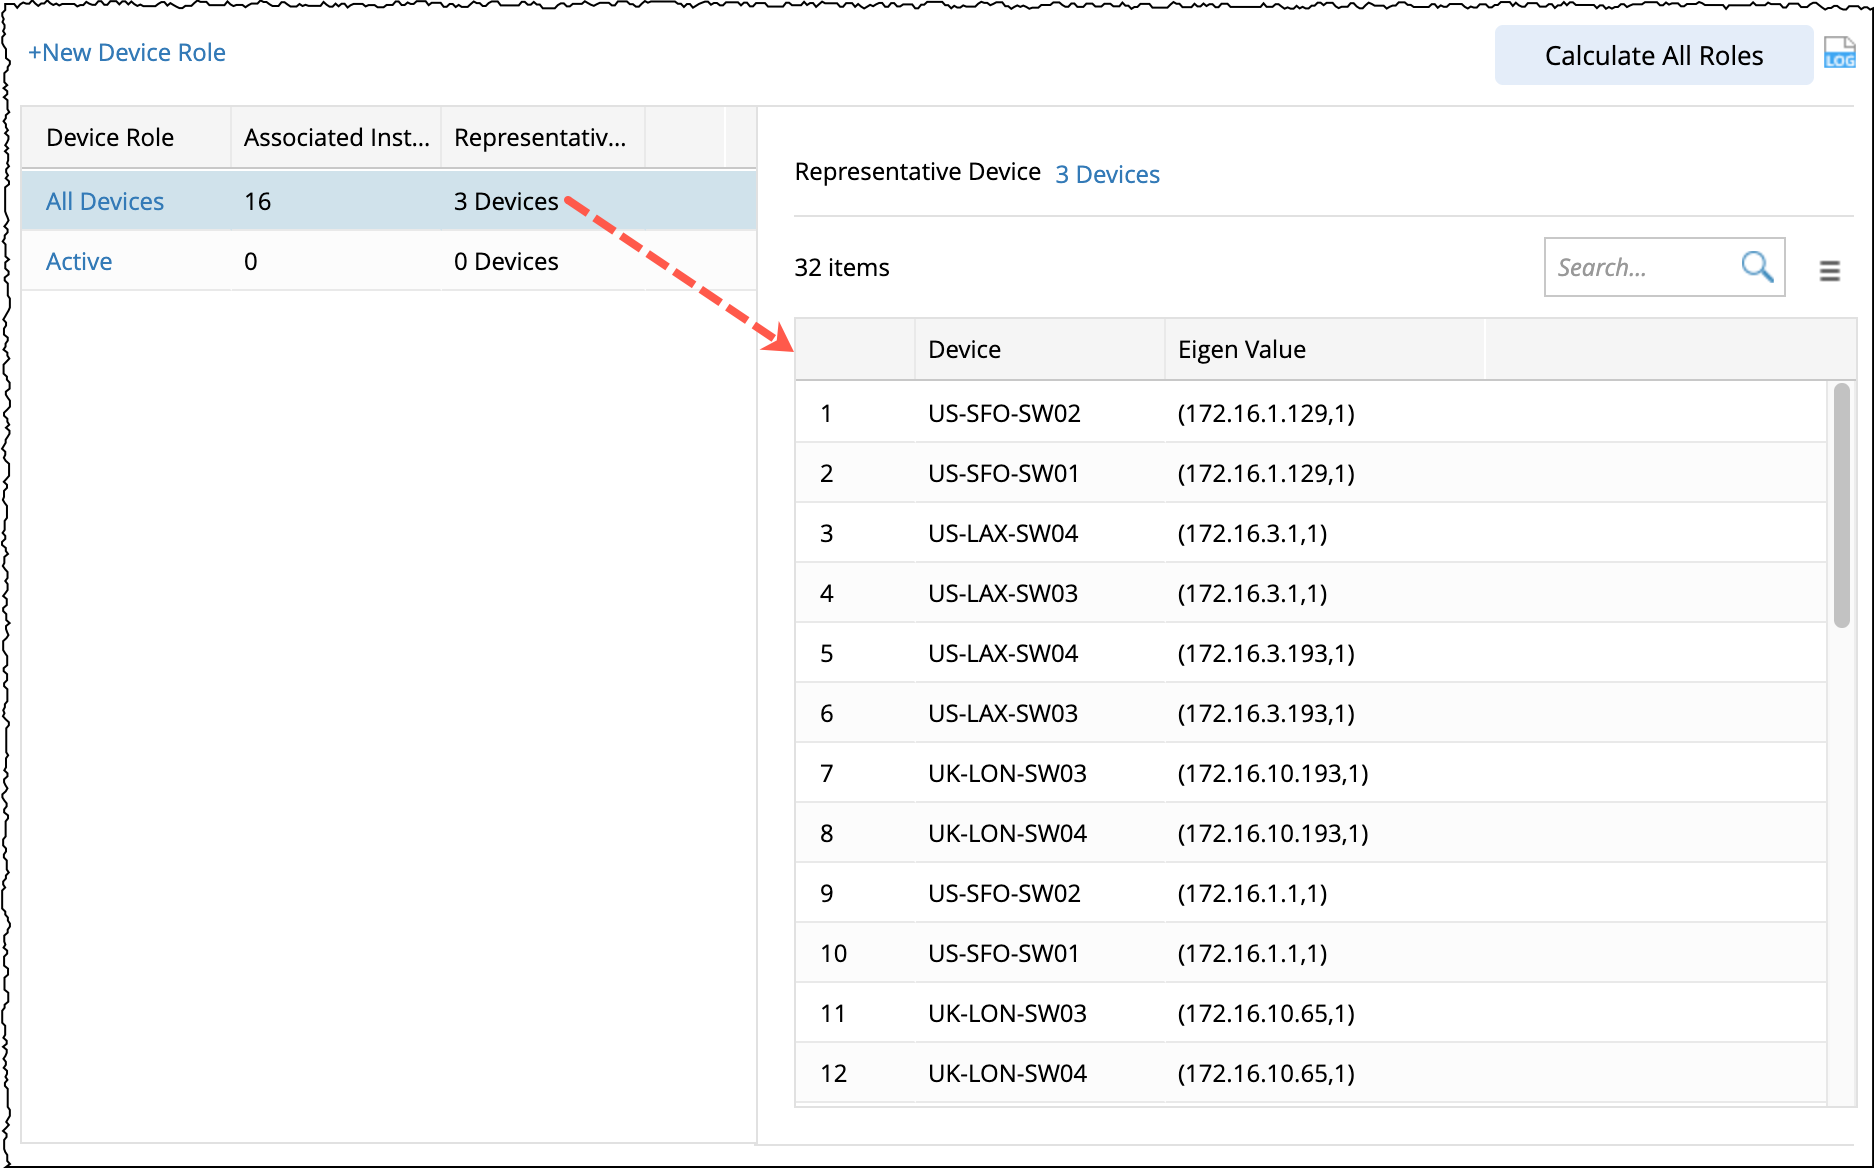This screenshot has width=1874, height=1168.
Task: Click the Device Role column header
Action: (110, 138)
